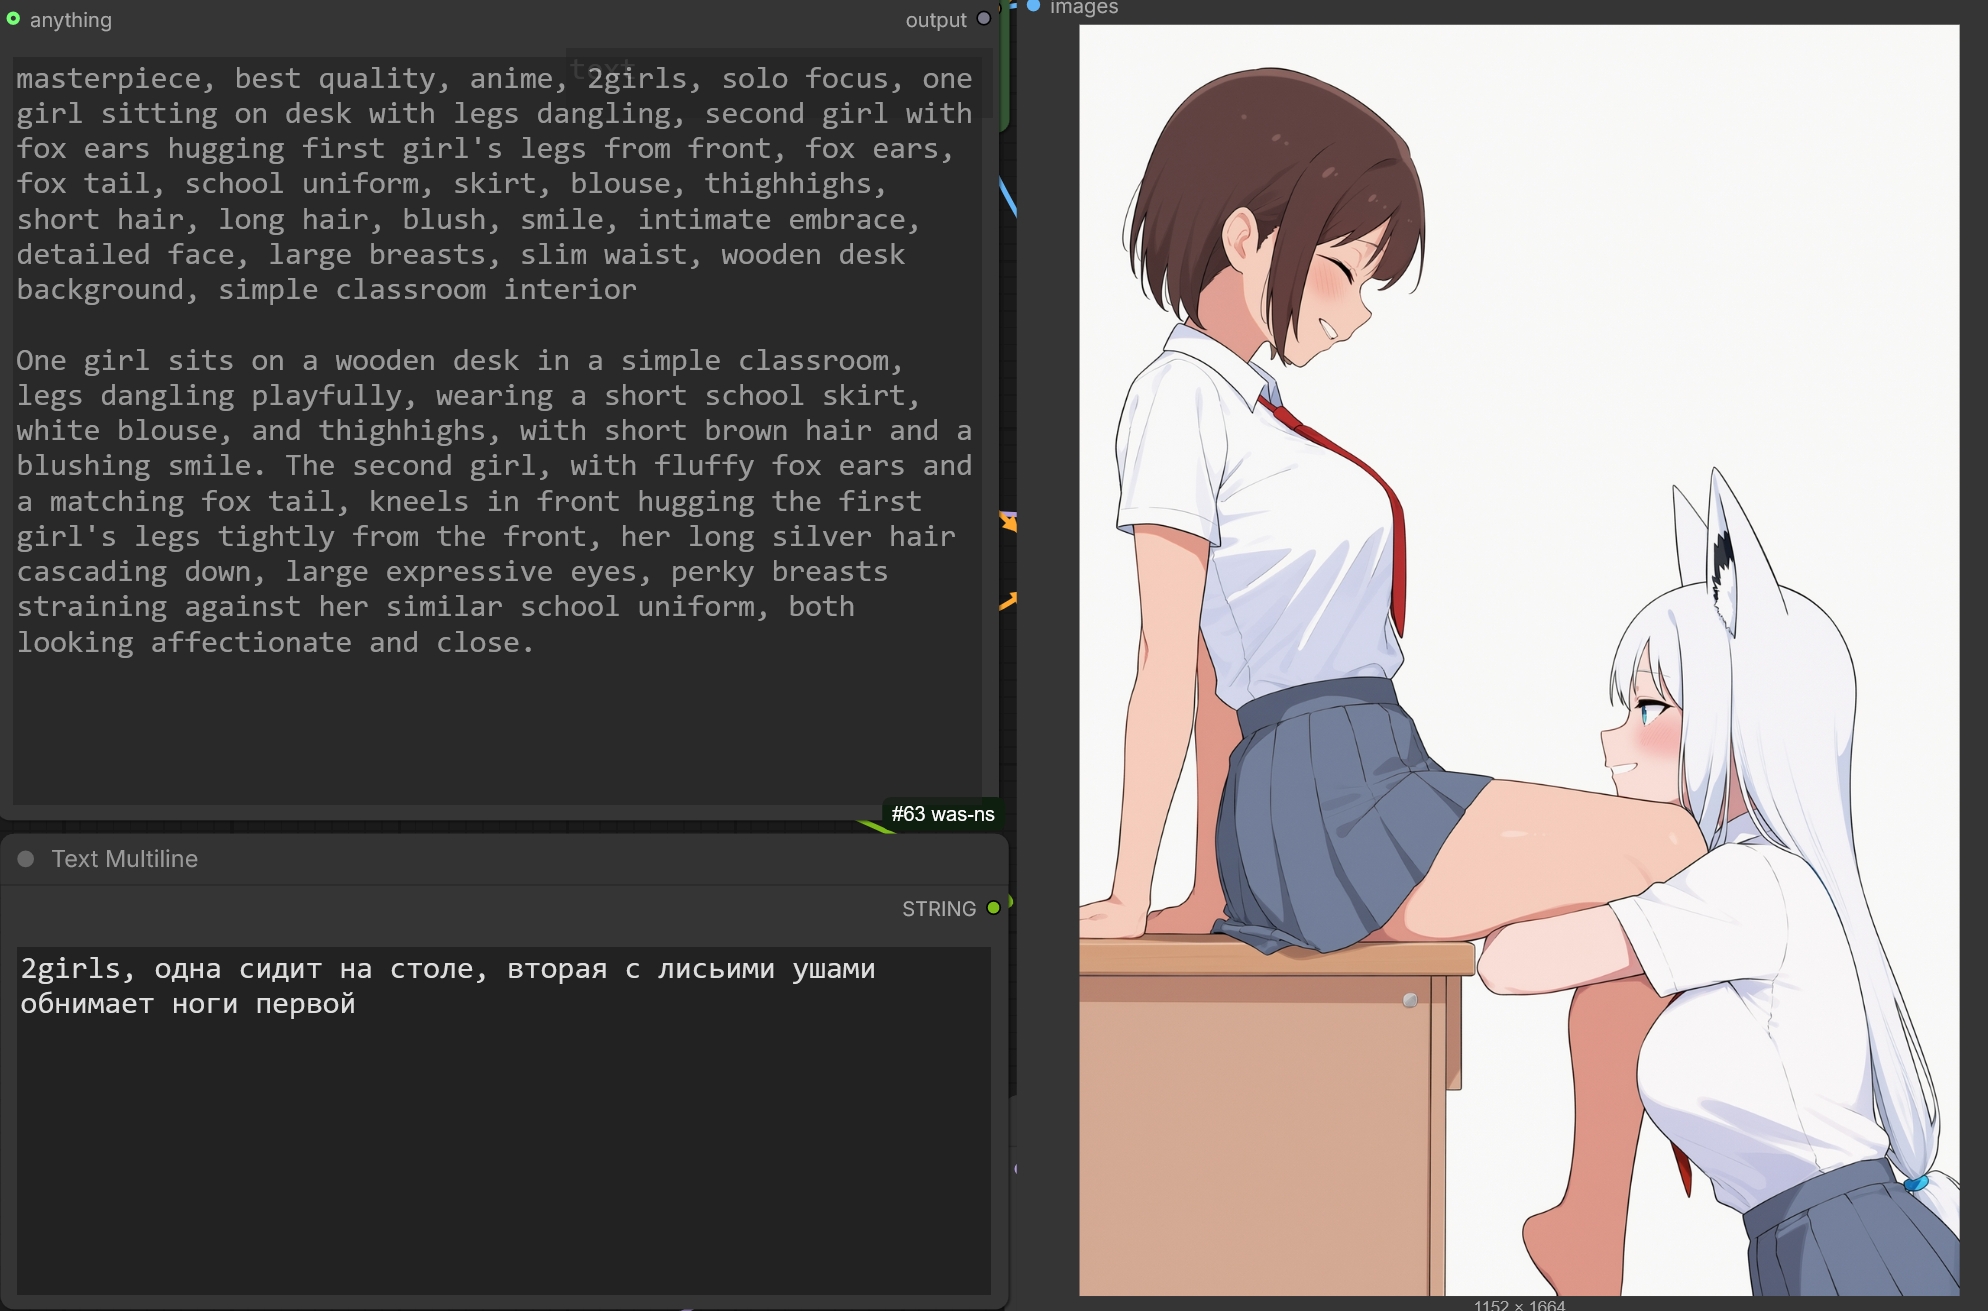Click the 'anything' slot label
1988x1311 pixels.
click(x=71, y=20)
